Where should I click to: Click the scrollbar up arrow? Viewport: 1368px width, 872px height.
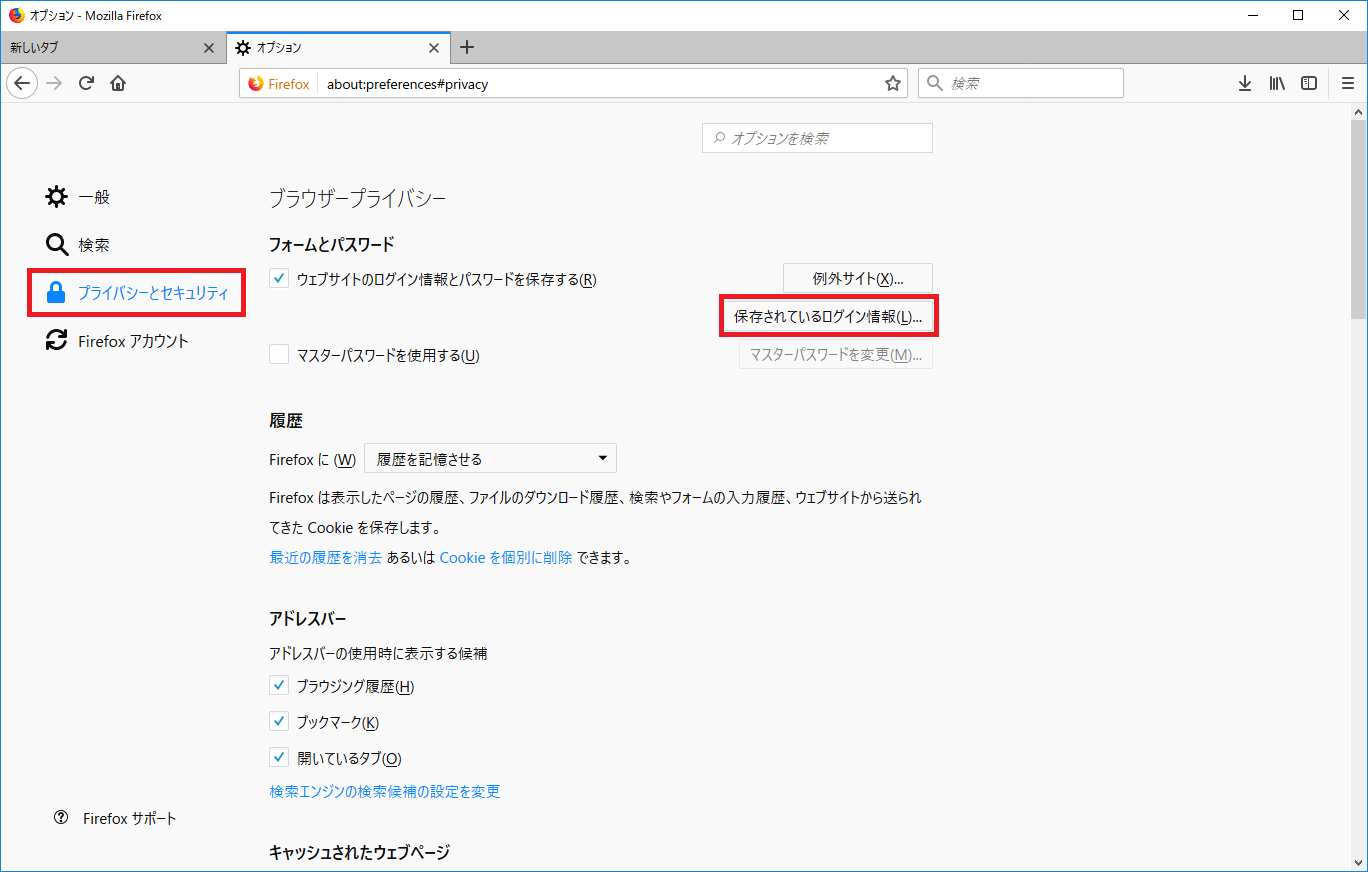(x=1359, y=111)
